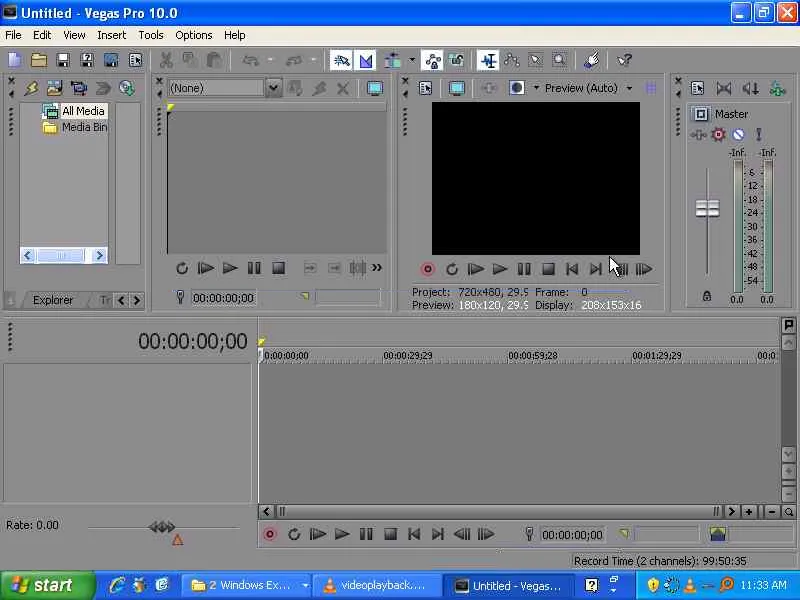This screenshot has width=800, height=600.
Task: Adjust the Master volume fader
Action: point(707,208)
